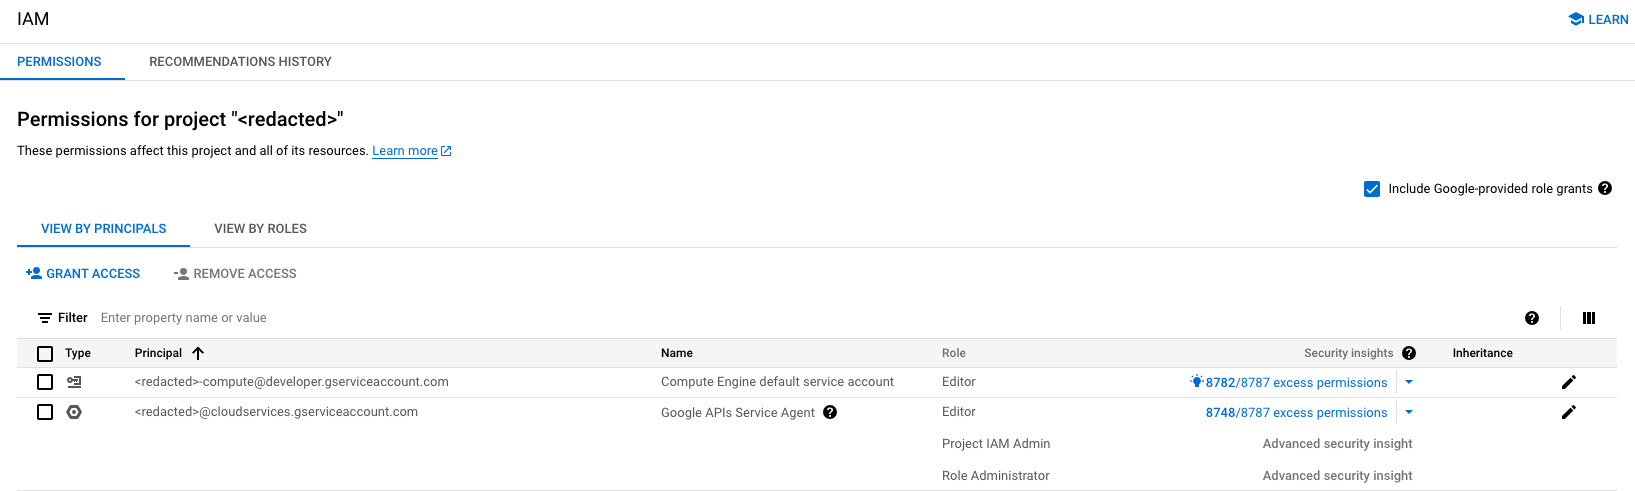Viewport: 1635px width, 491px height.
Task: Open column display options icon
Action: 1588,318
